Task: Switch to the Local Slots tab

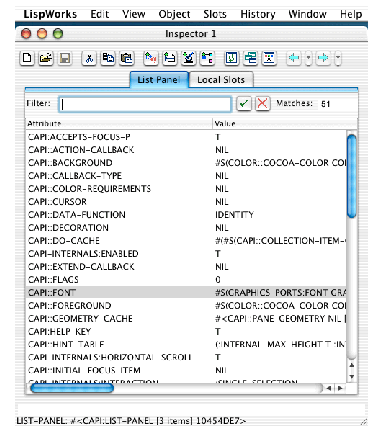Action: (x=221, y=80)
